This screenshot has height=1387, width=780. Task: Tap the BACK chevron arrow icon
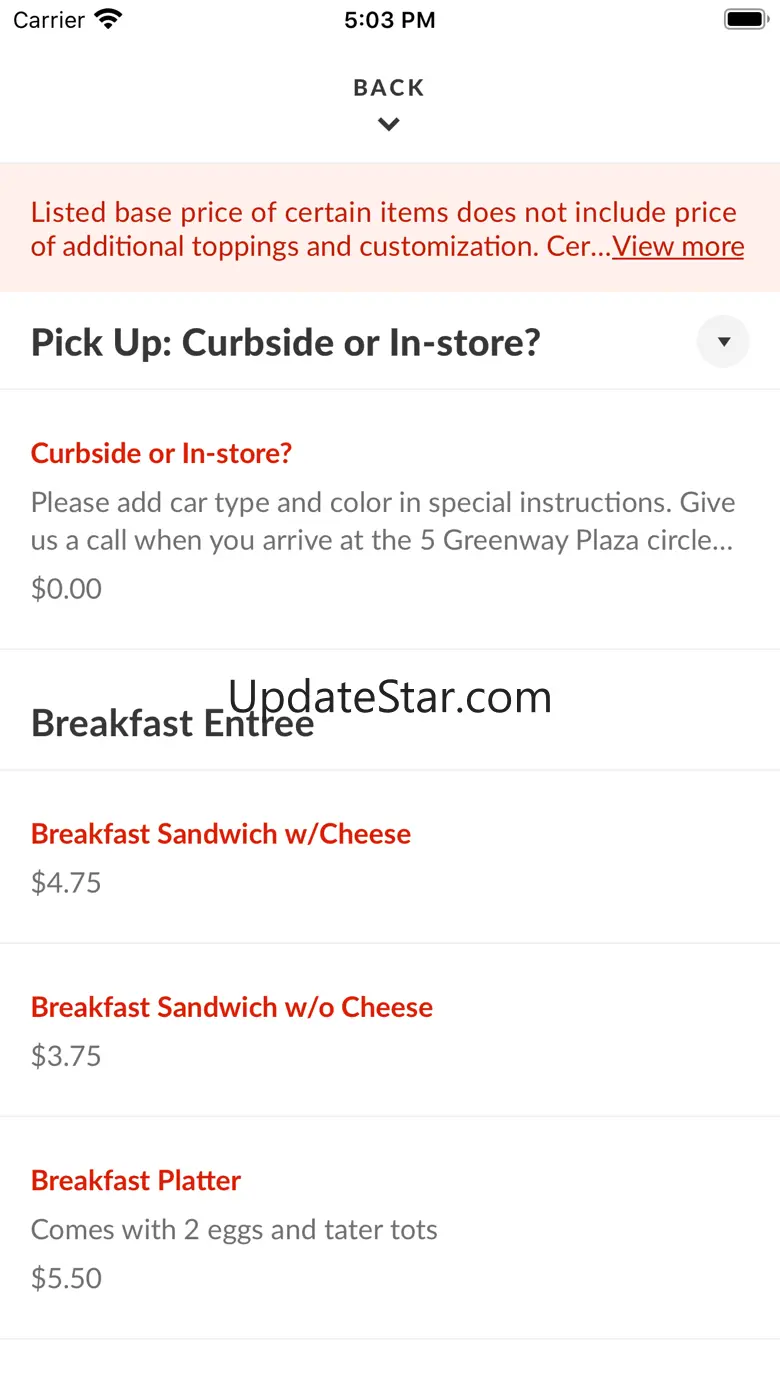point(389,125)
